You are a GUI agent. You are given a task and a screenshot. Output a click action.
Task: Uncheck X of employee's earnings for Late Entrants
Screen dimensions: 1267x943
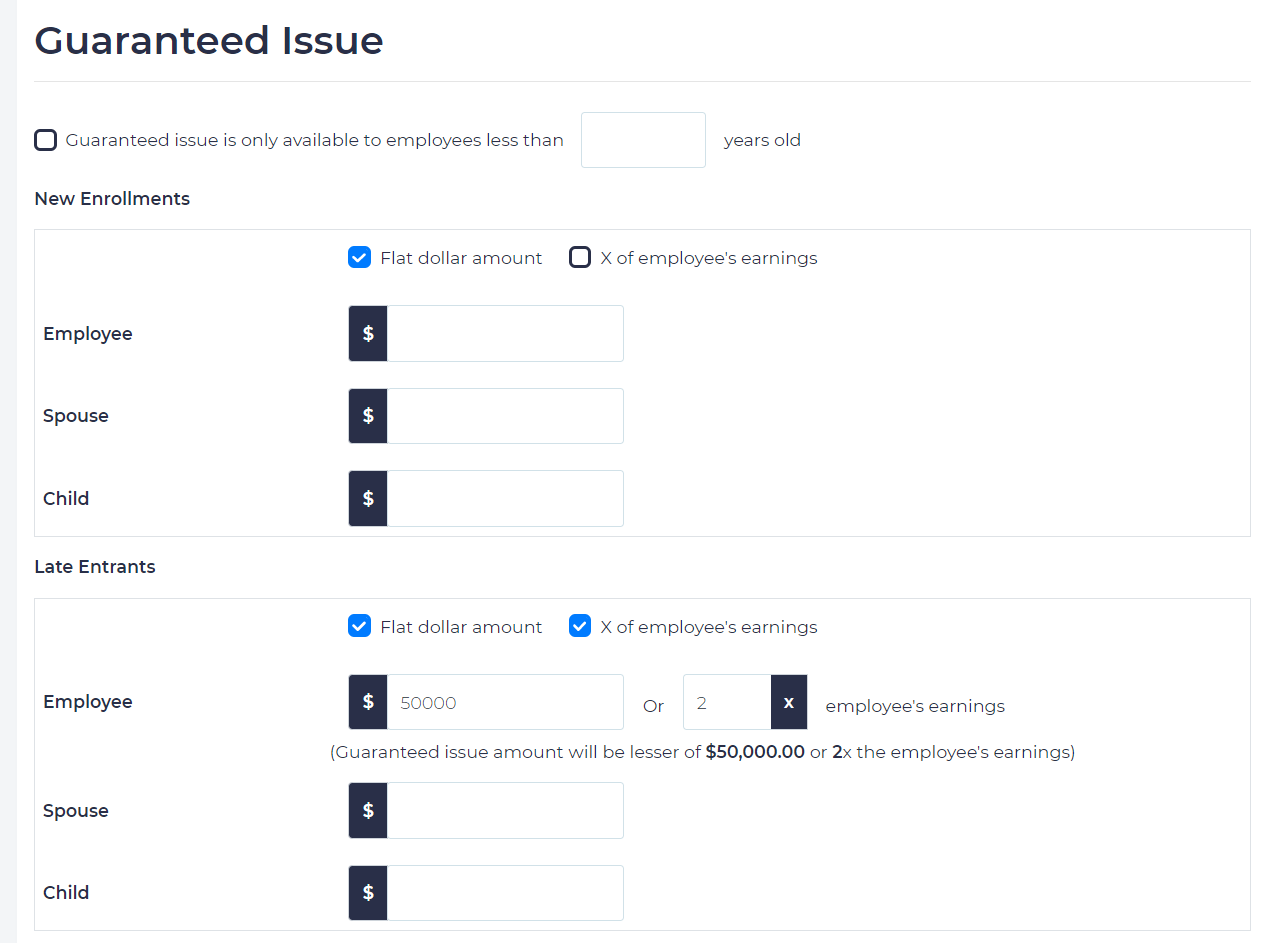[580, 627]
